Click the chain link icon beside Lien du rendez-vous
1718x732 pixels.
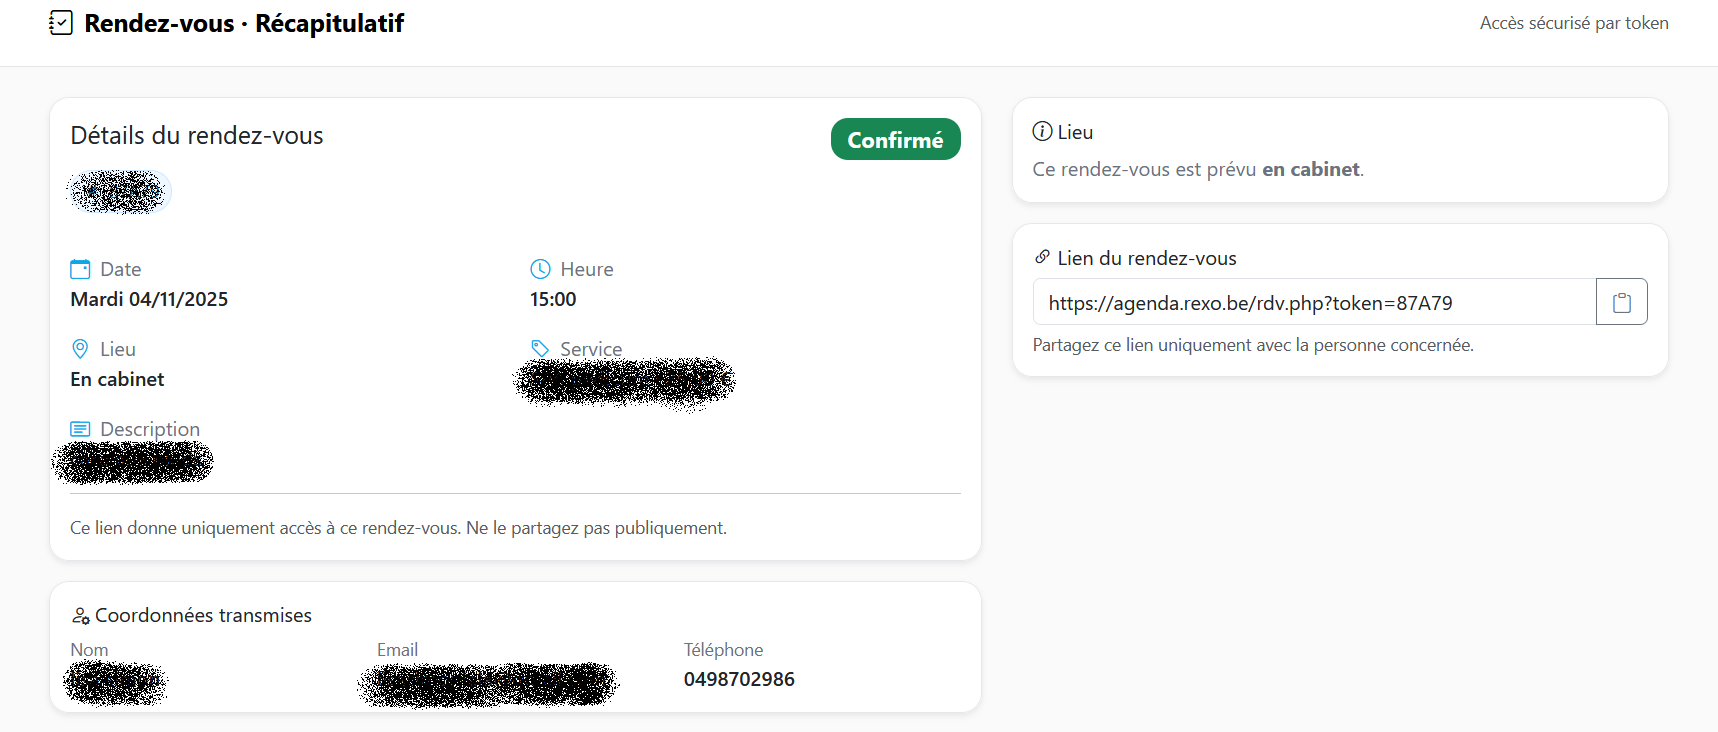coord(1042,258)
